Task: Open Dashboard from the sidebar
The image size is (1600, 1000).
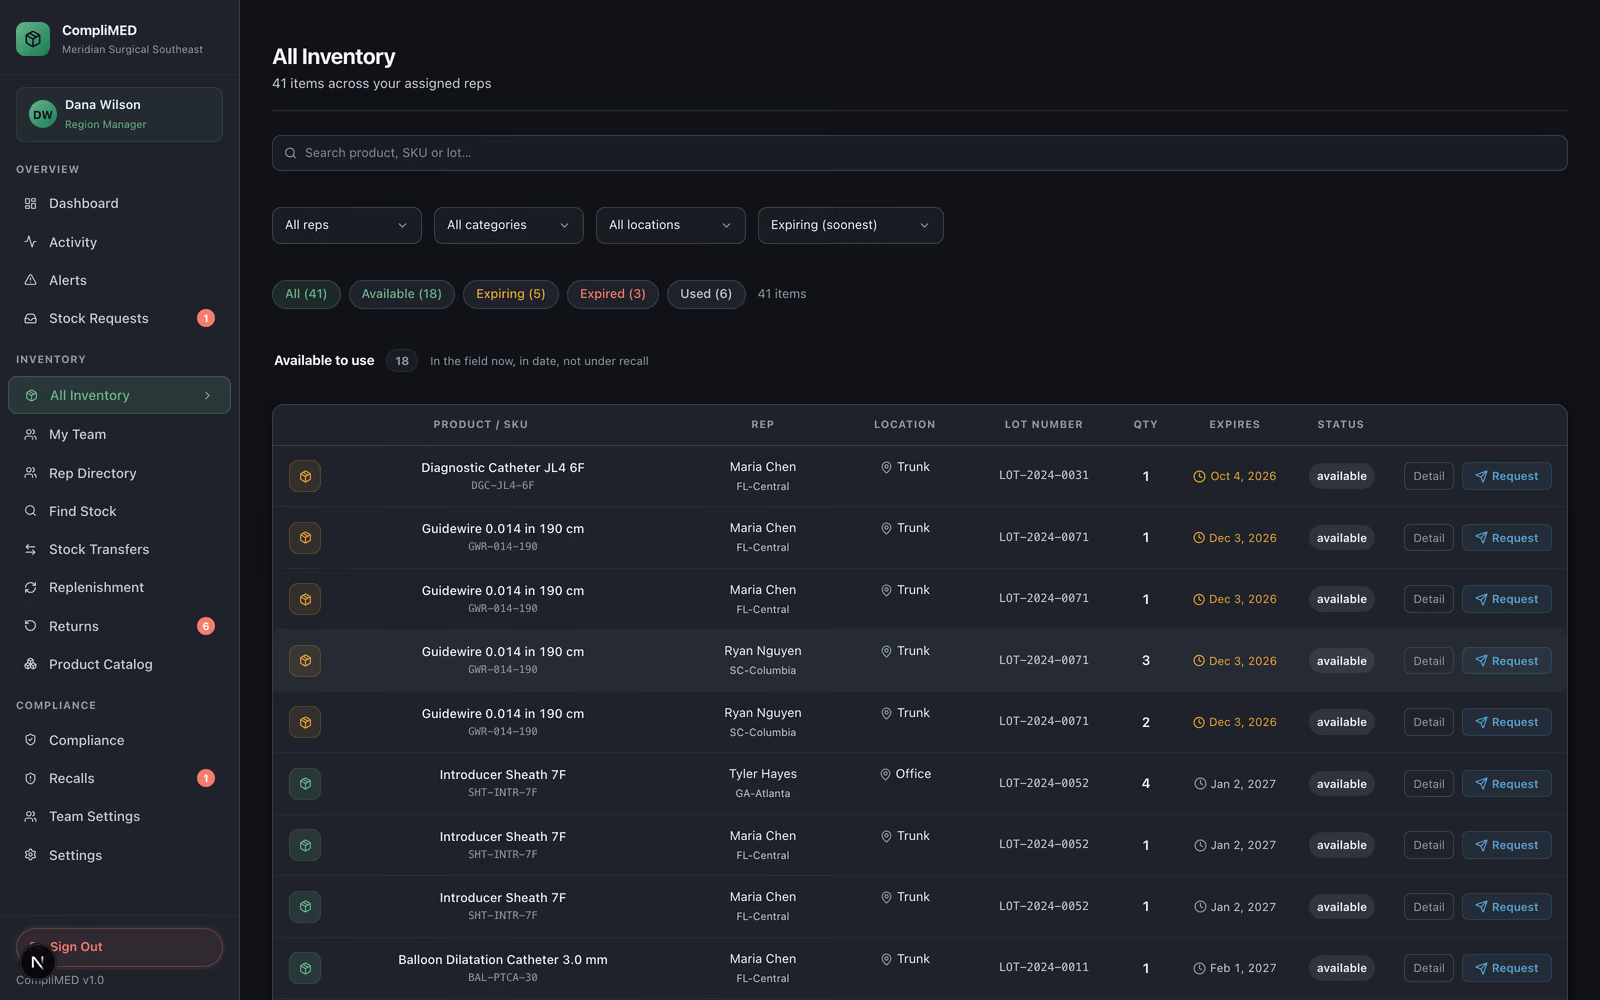Action: click(119, 204)
